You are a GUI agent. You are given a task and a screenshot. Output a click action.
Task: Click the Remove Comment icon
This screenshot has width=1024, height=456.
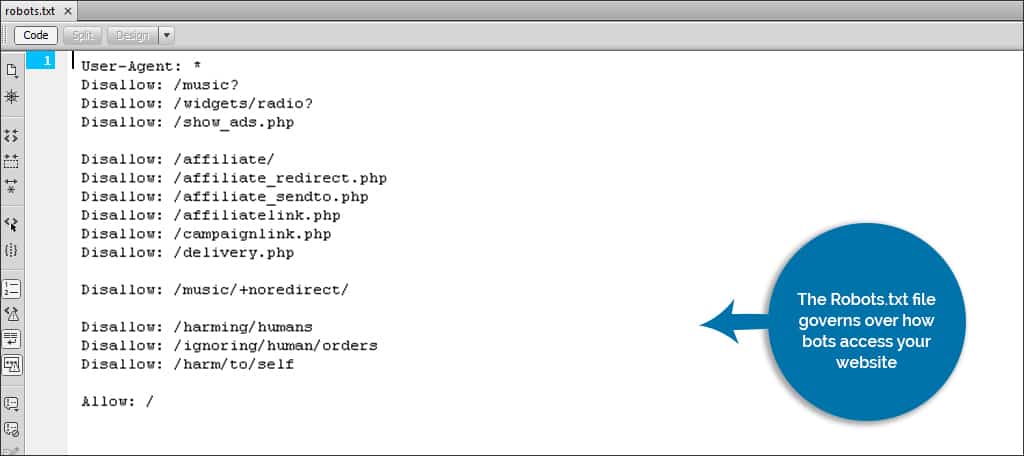[x=12, y=429]
